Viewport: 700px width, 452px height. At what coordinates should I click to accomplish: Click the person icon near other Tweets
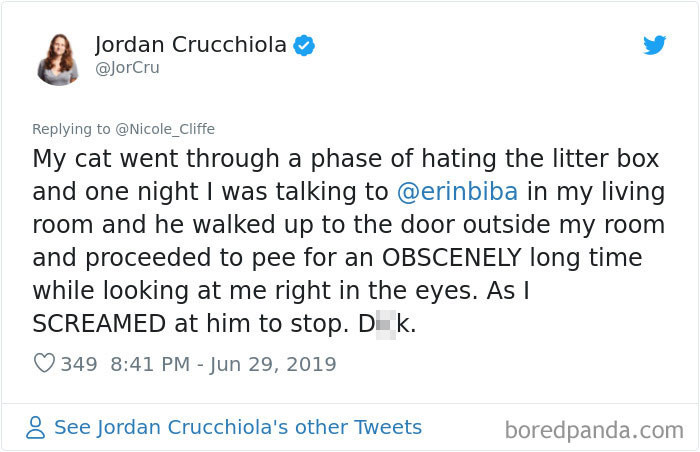point(35,427)
